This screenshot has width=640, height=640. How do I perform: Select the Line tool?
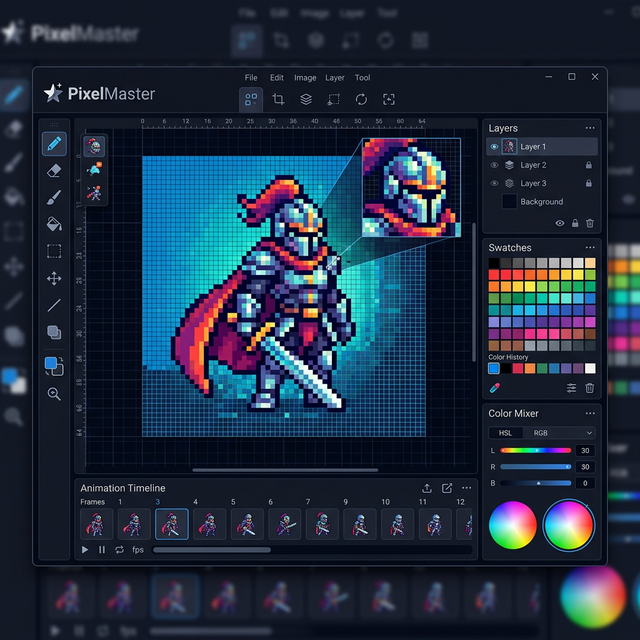pyautogui.click(x=54, y=305)
